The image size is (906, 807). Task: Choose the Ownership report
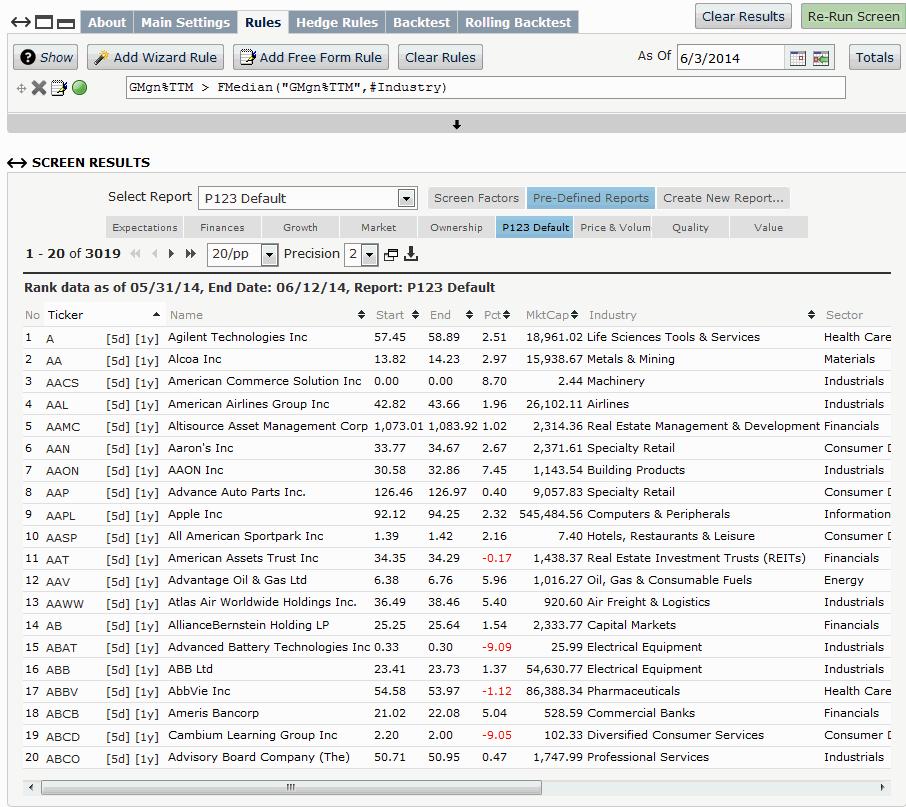point(456,228)
